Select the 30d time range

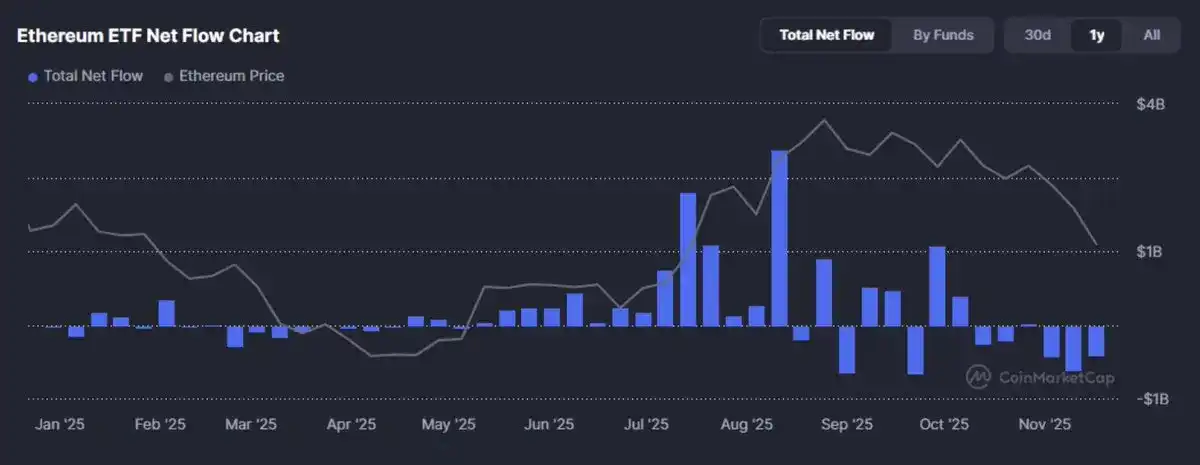1038,35
